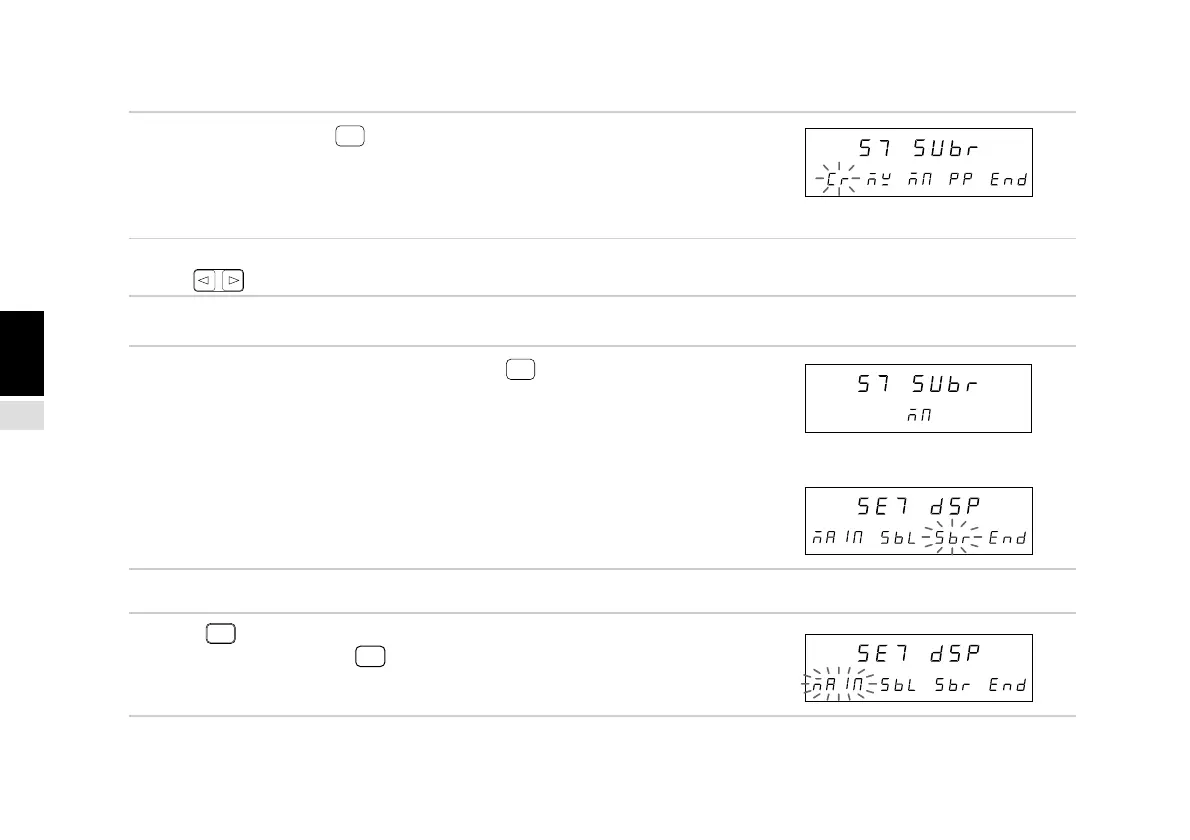Select non-blinking Sbr in the bottom display
Image resolution: width=1190 pixels, height=840 pixels.
pyautogui.click(x=951, y=686)
